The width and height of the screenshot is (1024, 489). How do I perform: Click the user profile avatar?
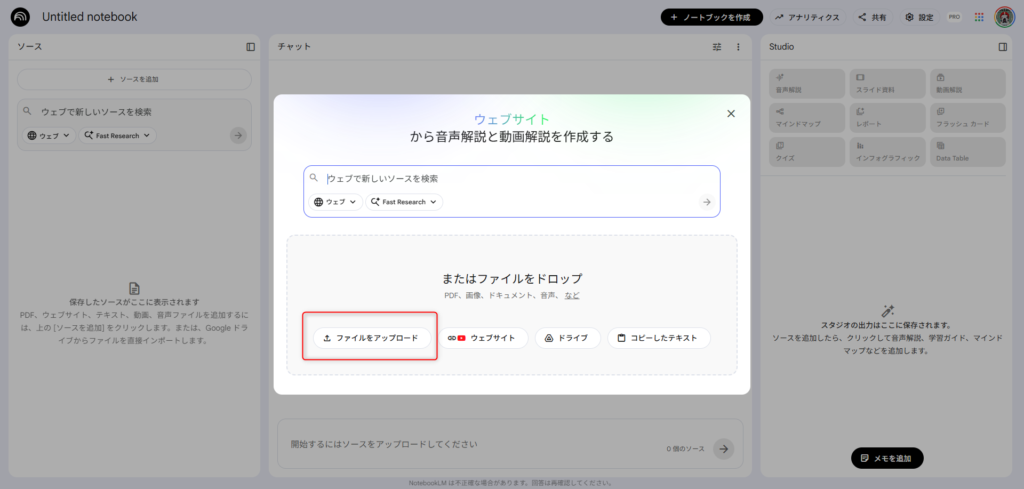point(1004,17)
